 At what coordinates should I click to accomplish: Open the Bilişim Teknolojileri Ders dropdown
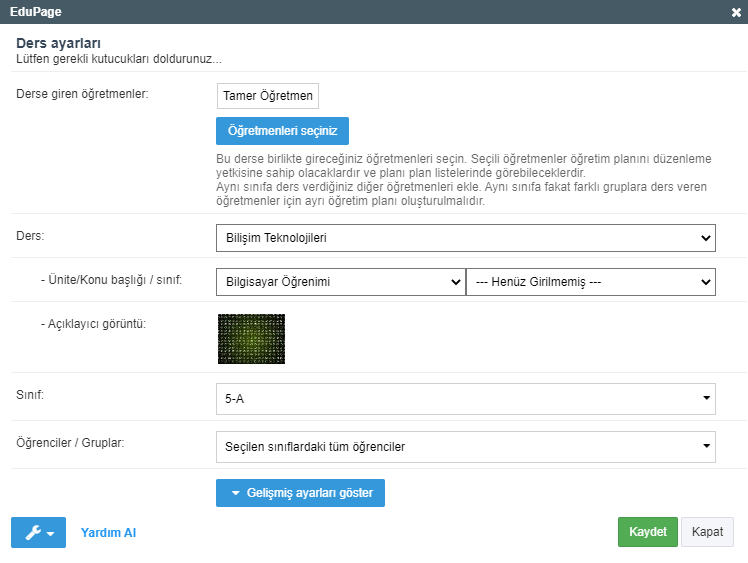[465, 238]
